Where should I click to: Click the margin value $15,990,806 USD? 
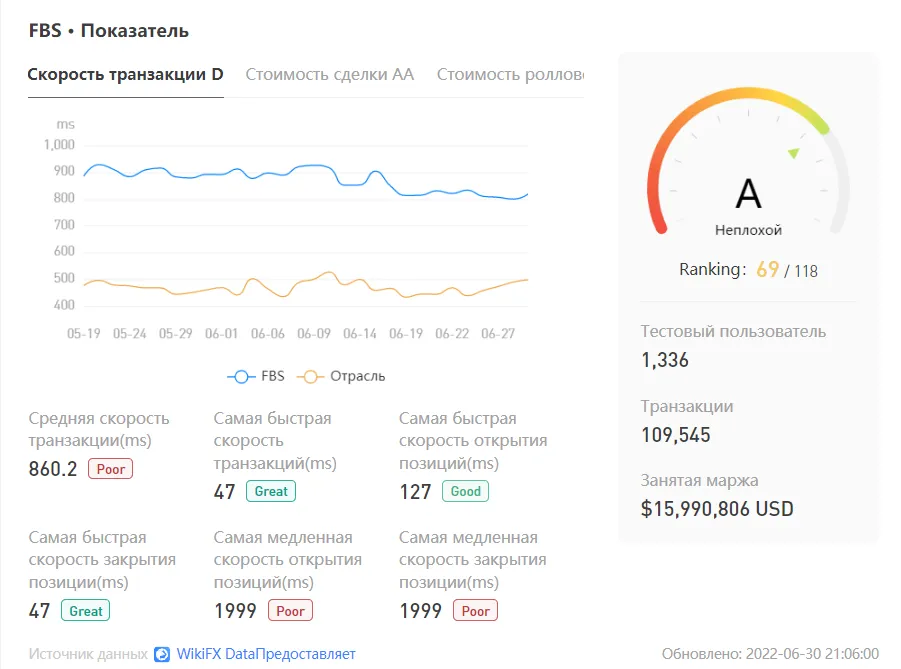point(717,509)
